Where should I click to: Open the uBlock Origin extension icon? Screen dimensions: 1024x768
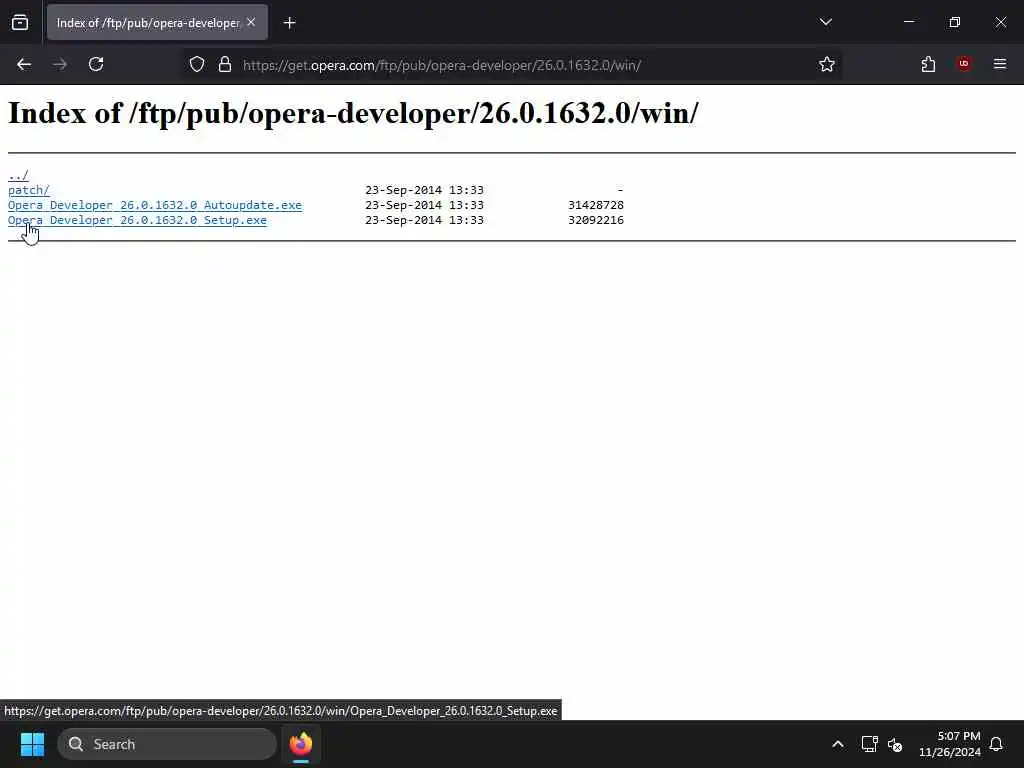click(x=964, y=64)
